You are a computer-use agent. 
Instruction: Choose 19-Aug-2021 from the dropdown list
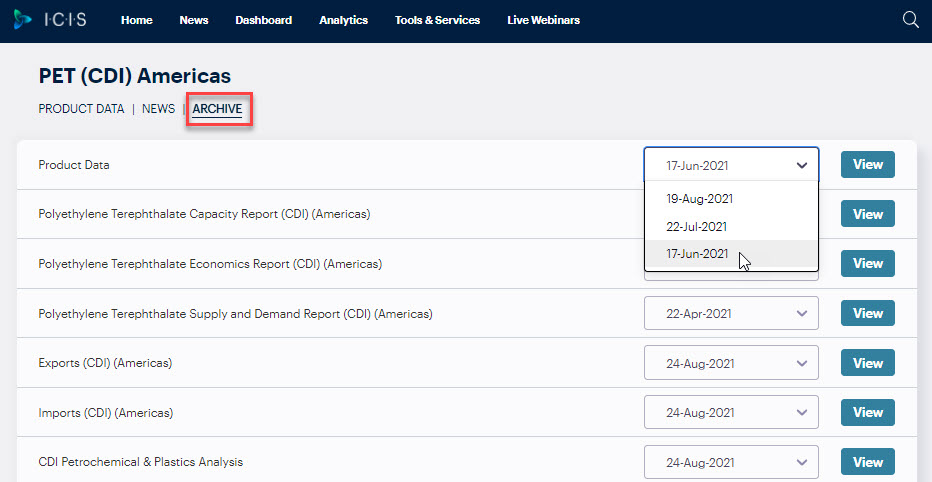pos(731,199)
